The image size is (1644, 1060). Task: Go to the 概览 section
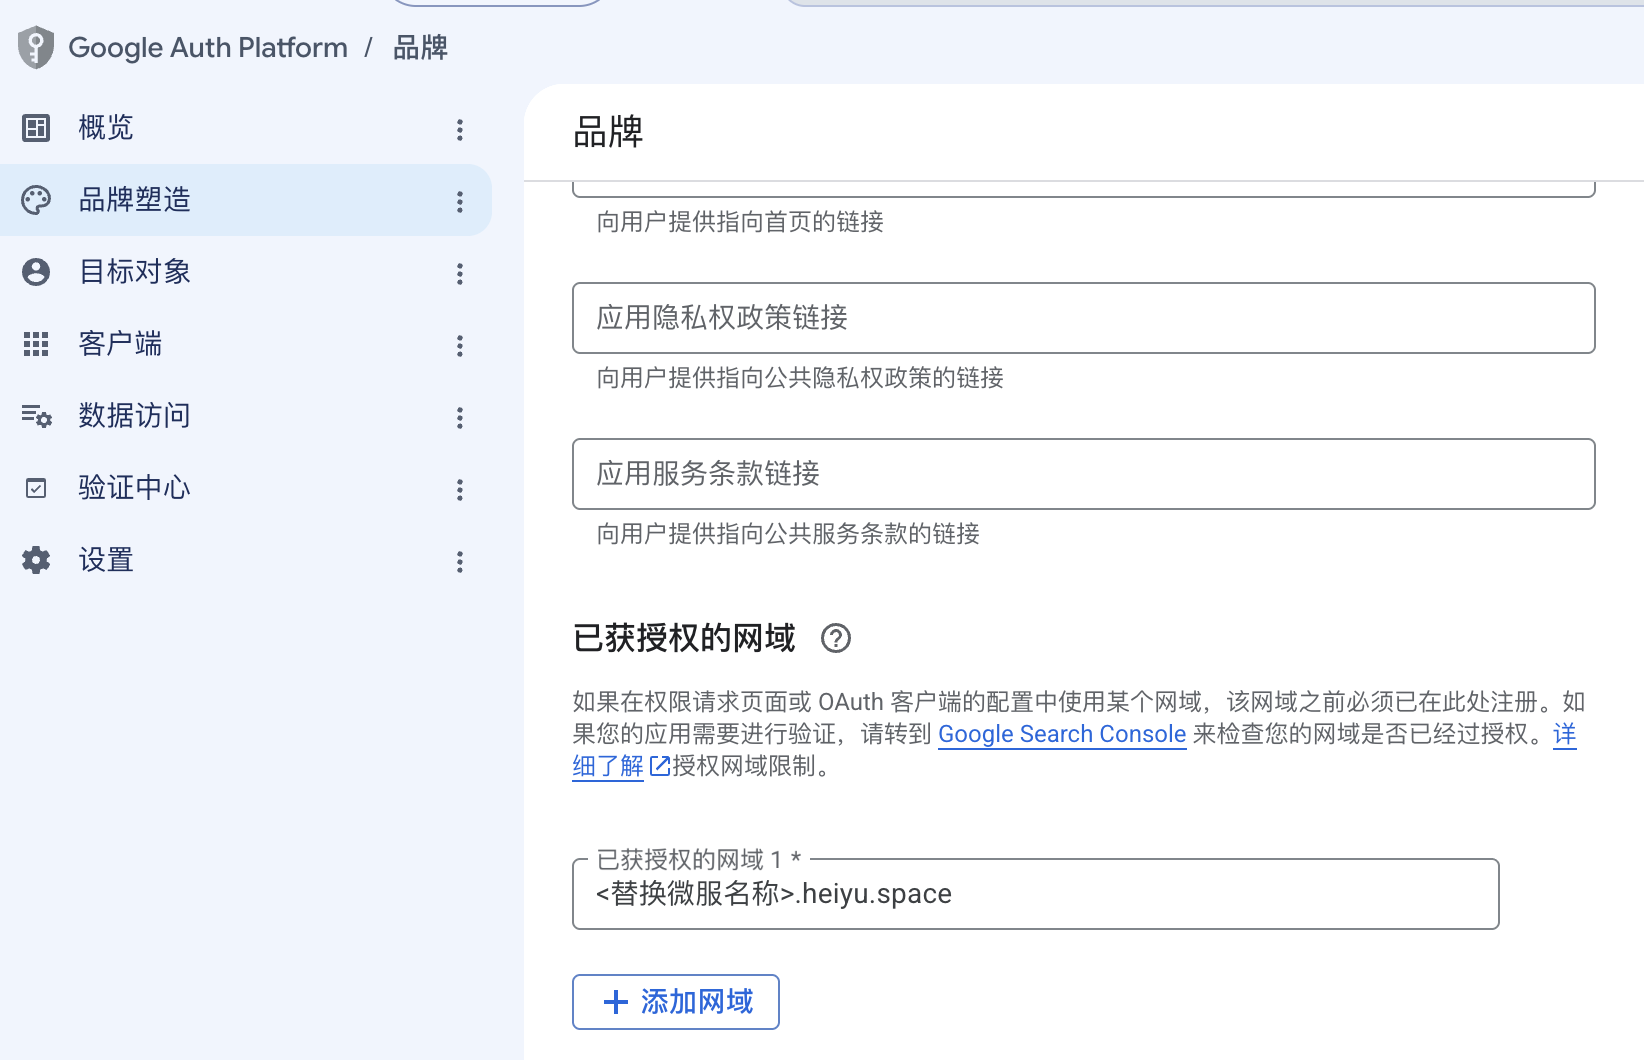246,128
